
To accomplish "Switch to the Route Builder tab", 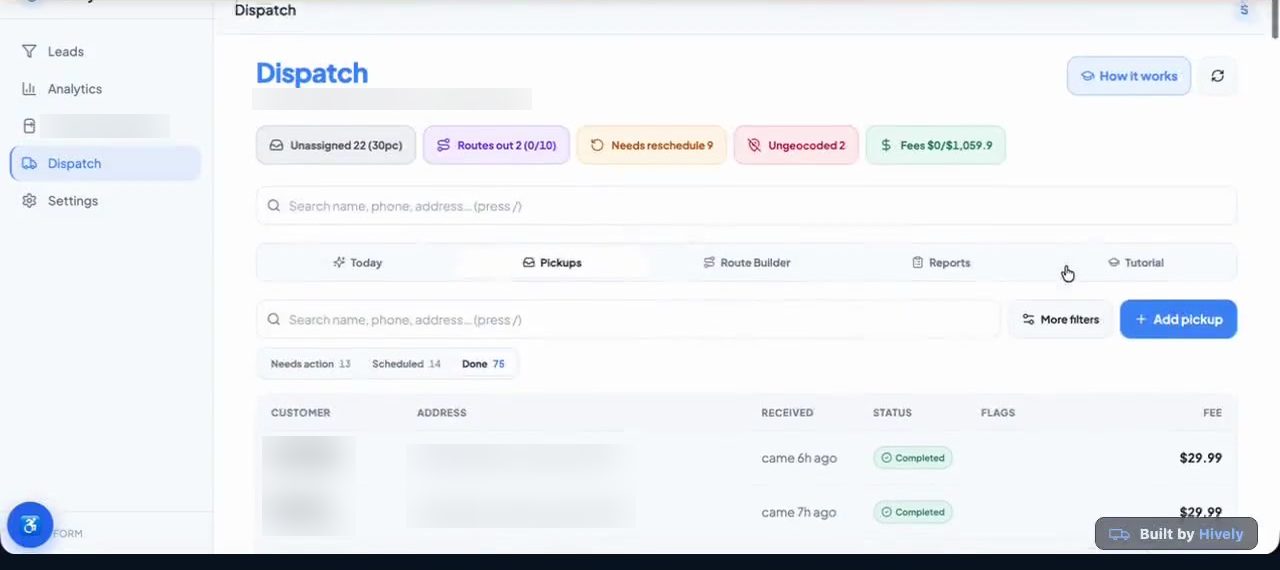I will pos(746,263).
